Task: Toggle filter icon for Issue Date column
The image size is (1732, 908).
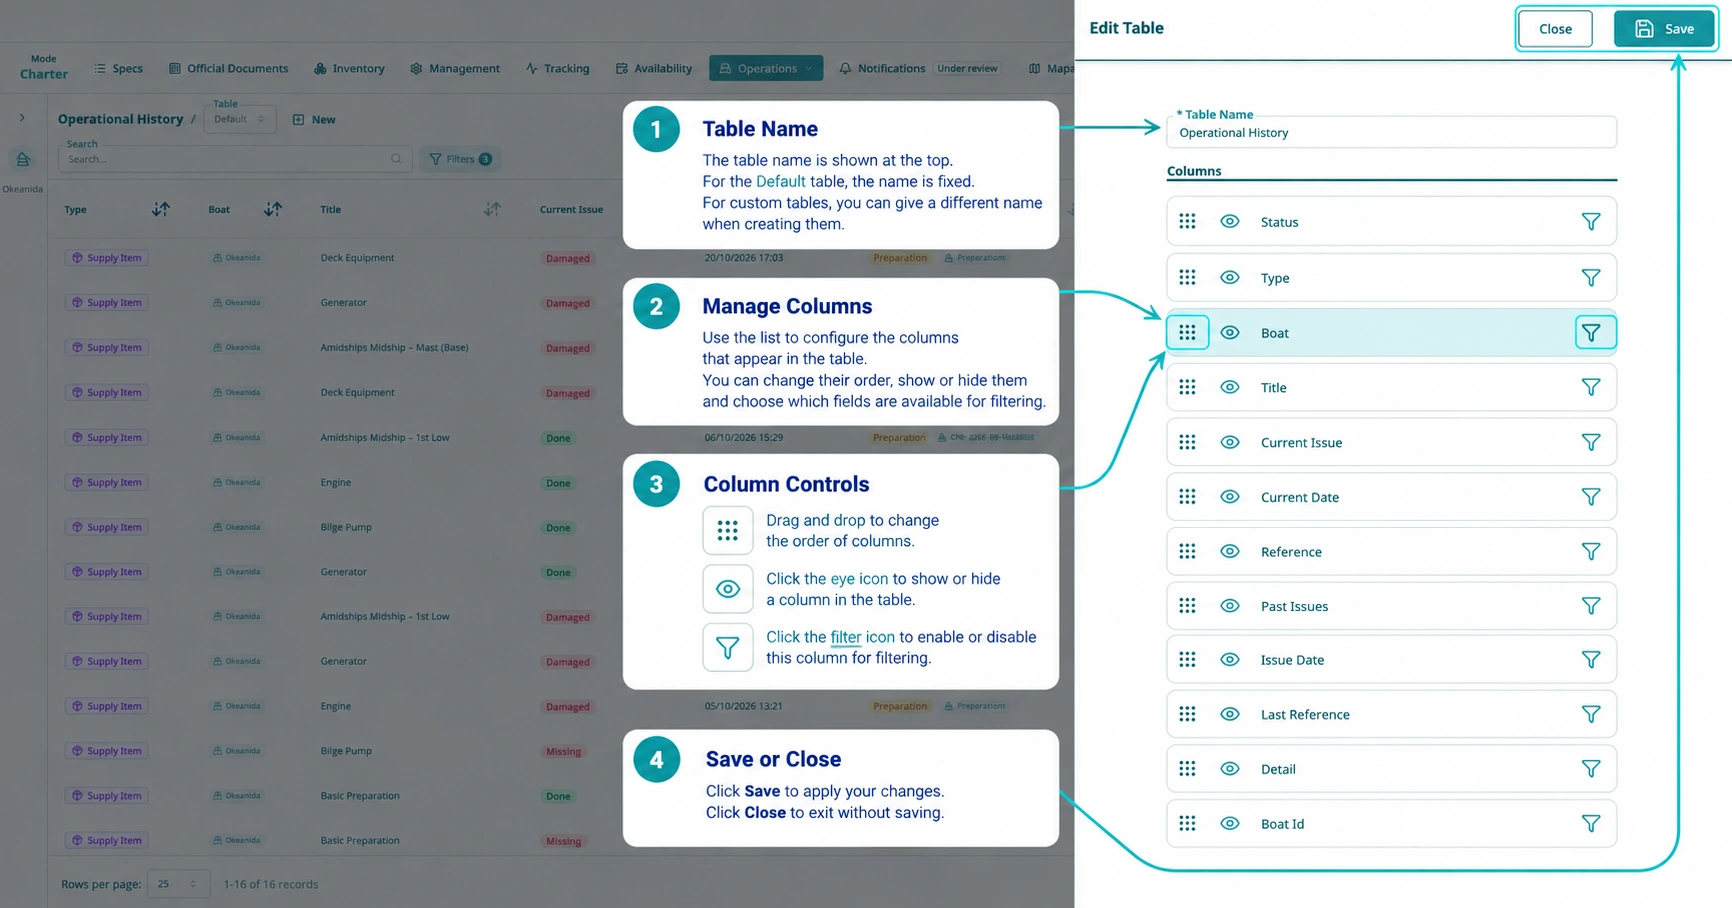Action: 1590,660
